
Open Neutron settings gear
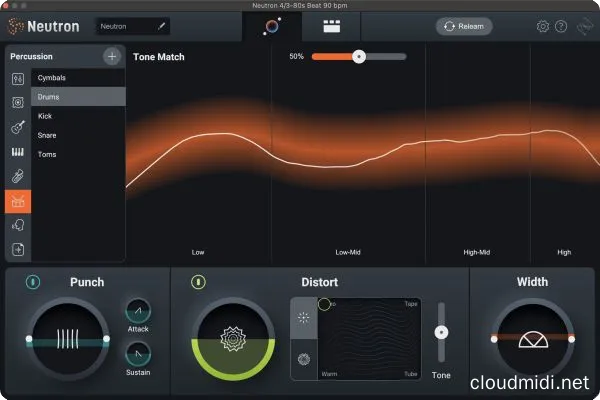tap(543, 26)
